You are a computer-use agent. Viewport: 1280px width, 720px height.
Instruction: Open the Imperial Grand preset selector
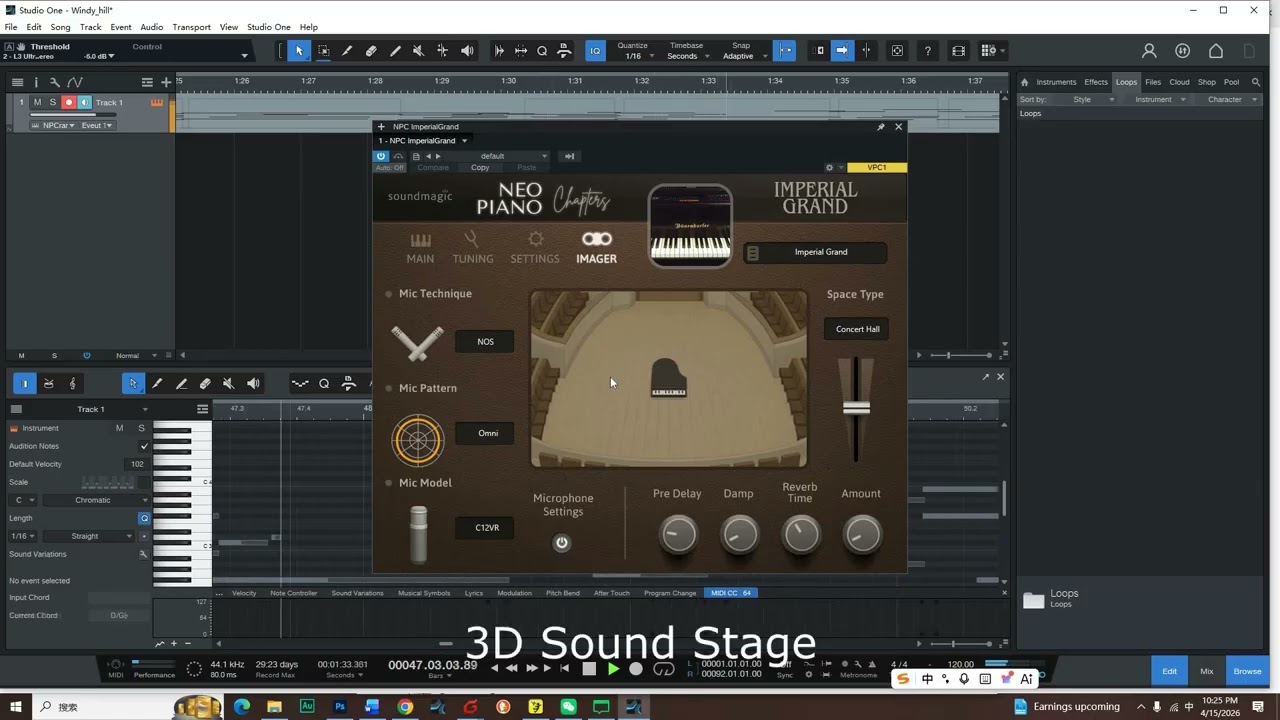pos(815,252)
